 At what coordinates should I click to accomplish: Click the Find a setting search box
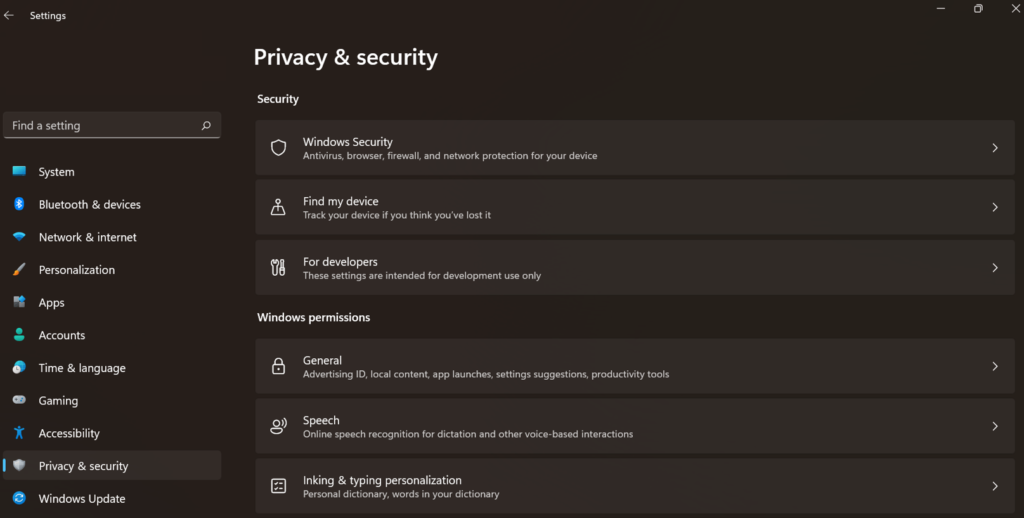click(x=112, y=125)
